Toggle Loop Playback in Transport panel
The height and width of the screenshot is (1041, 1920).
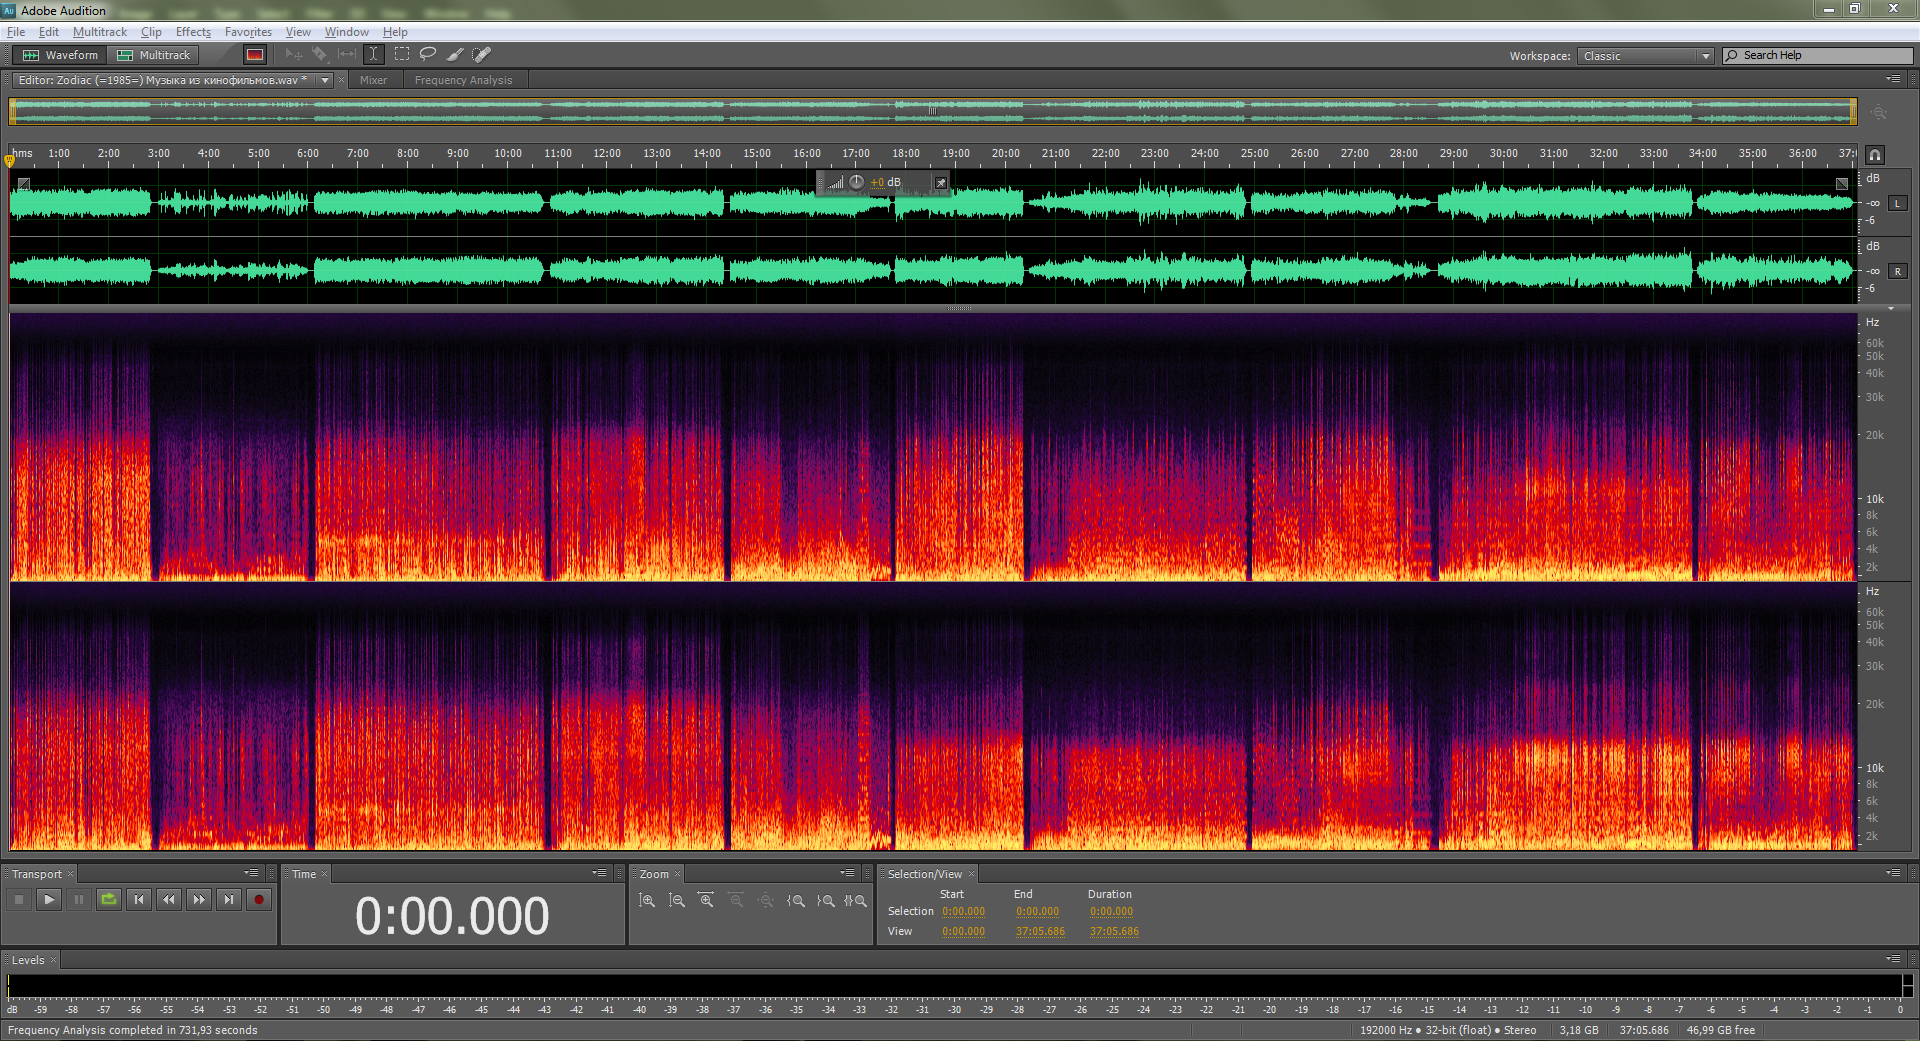coord(109,900)
